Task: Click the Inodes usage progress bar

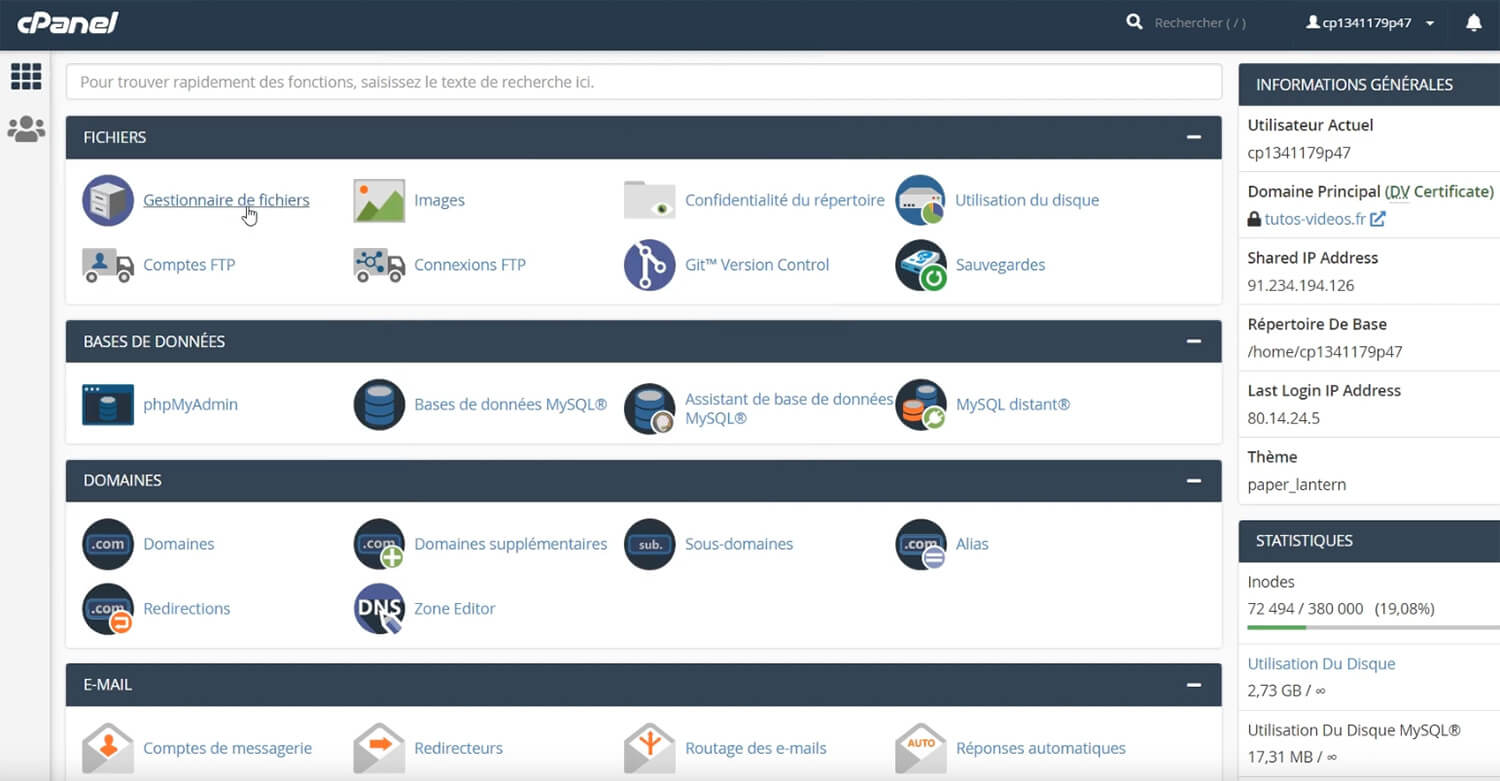Action: [x=1374, y=627]
